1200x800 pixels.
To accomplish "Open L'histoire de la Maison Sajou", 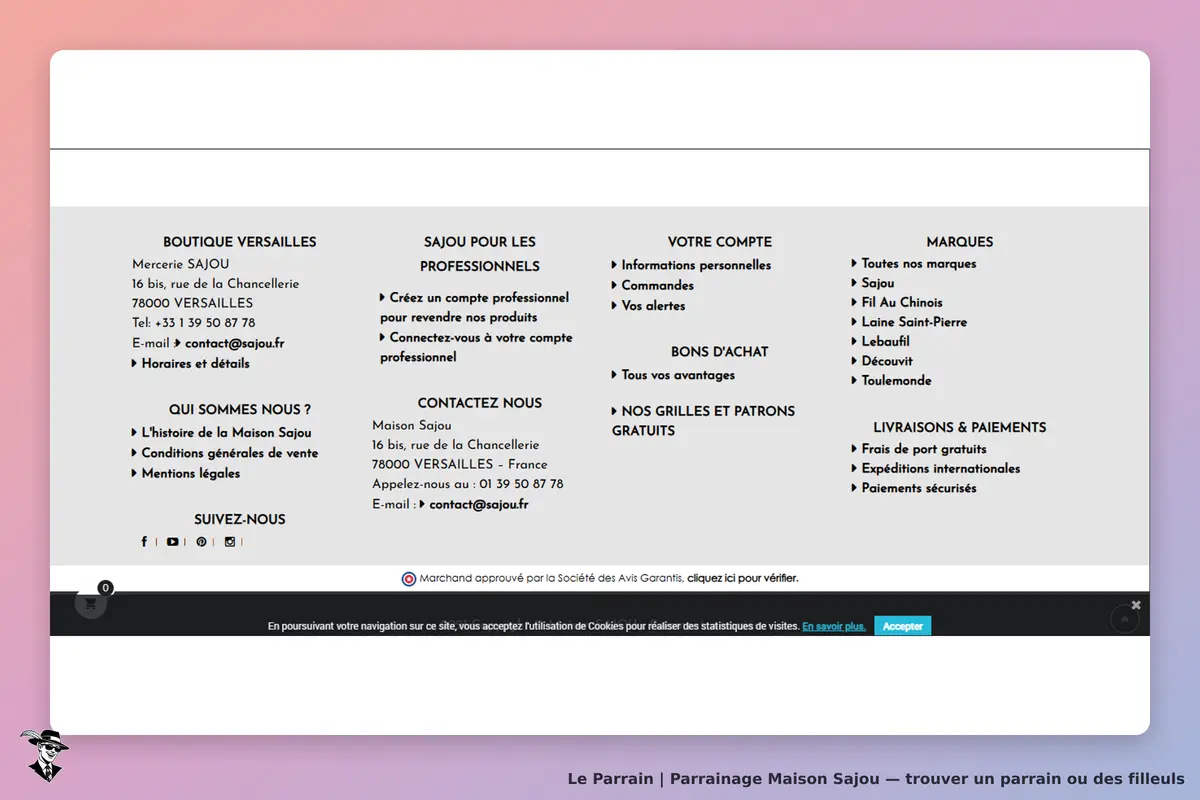I will 226,433.
